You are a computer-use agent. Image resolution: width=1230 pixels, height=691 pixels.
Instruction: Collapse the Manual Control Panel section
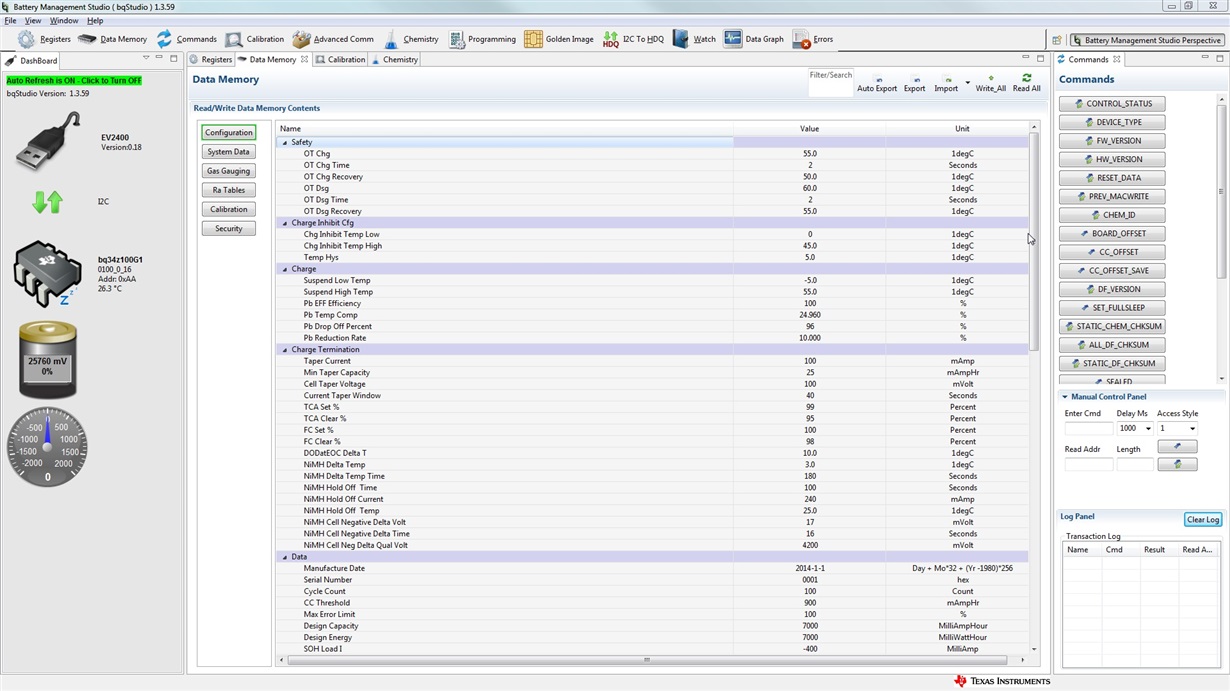coord(1064,397)
